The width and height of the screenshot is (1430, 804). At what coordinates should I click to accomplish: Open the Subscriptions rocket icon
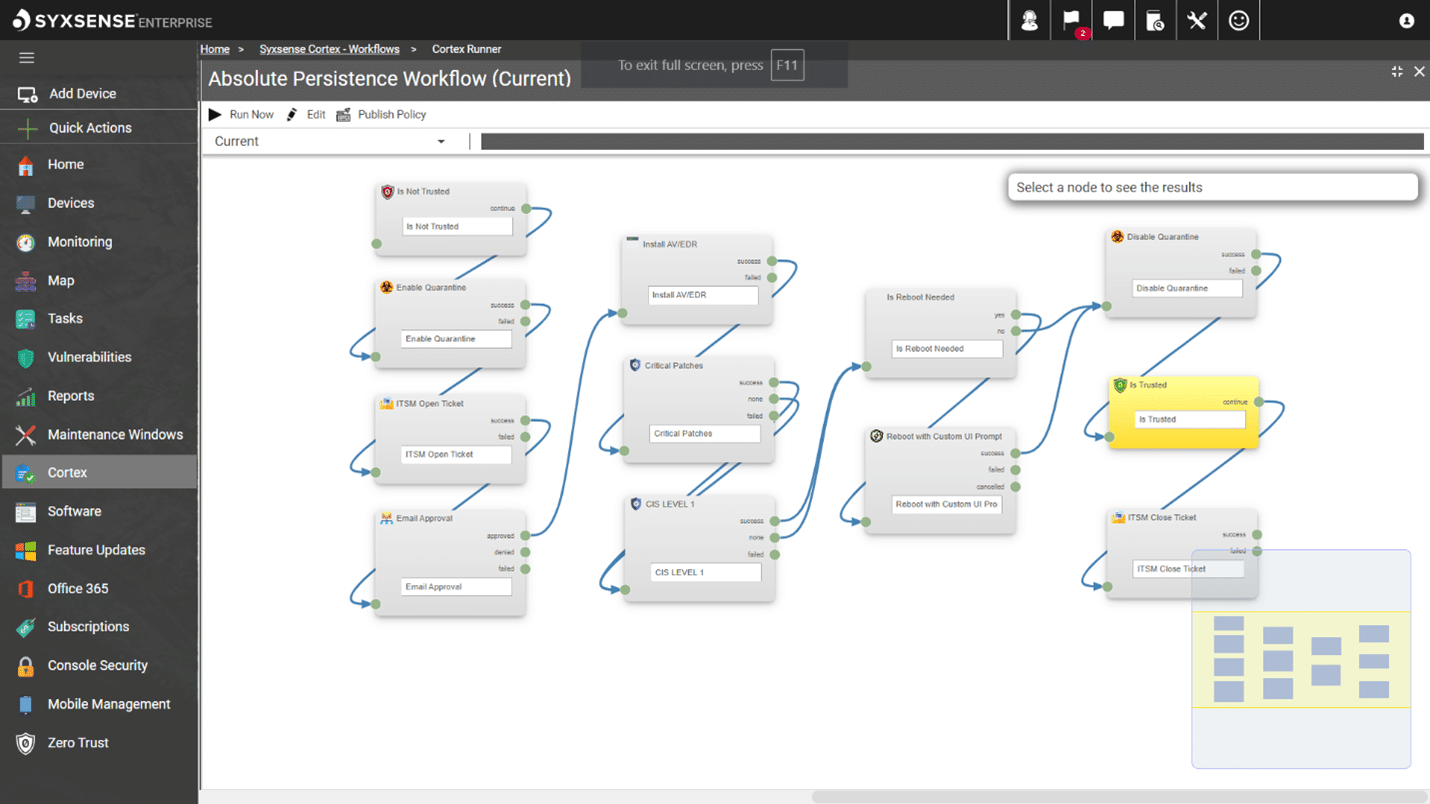click(26, 628)
